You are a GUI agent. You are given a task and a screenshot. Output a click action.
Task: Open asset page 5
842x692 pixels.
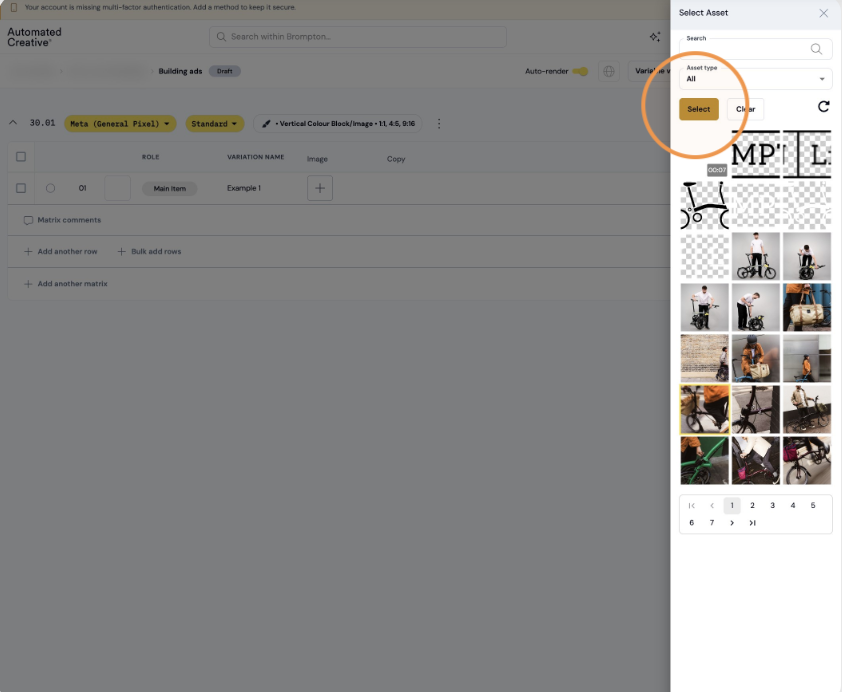[x=813, y=505]
